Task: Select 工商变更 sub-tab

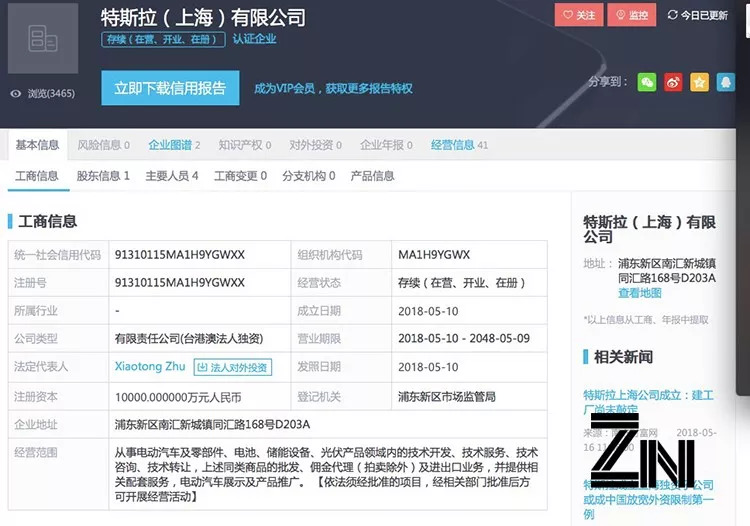Action: 240,176
